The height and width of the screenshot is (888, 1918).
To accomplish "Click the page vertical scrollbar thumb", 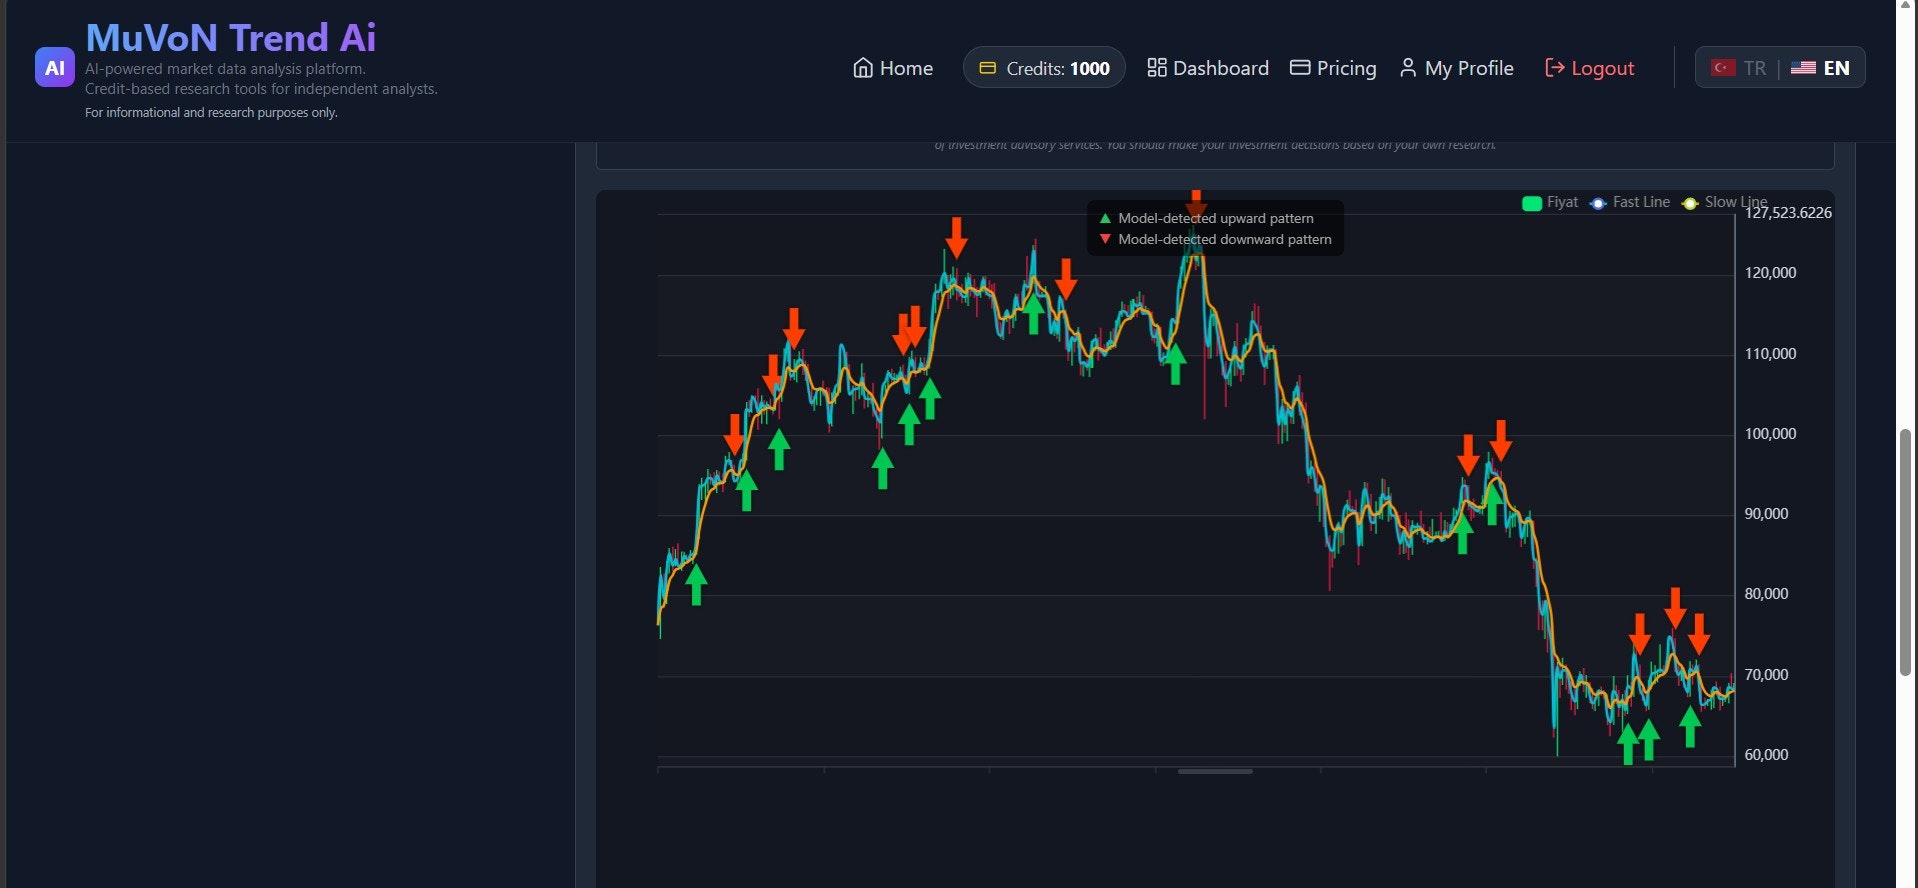I will [x=1905, y=553].
